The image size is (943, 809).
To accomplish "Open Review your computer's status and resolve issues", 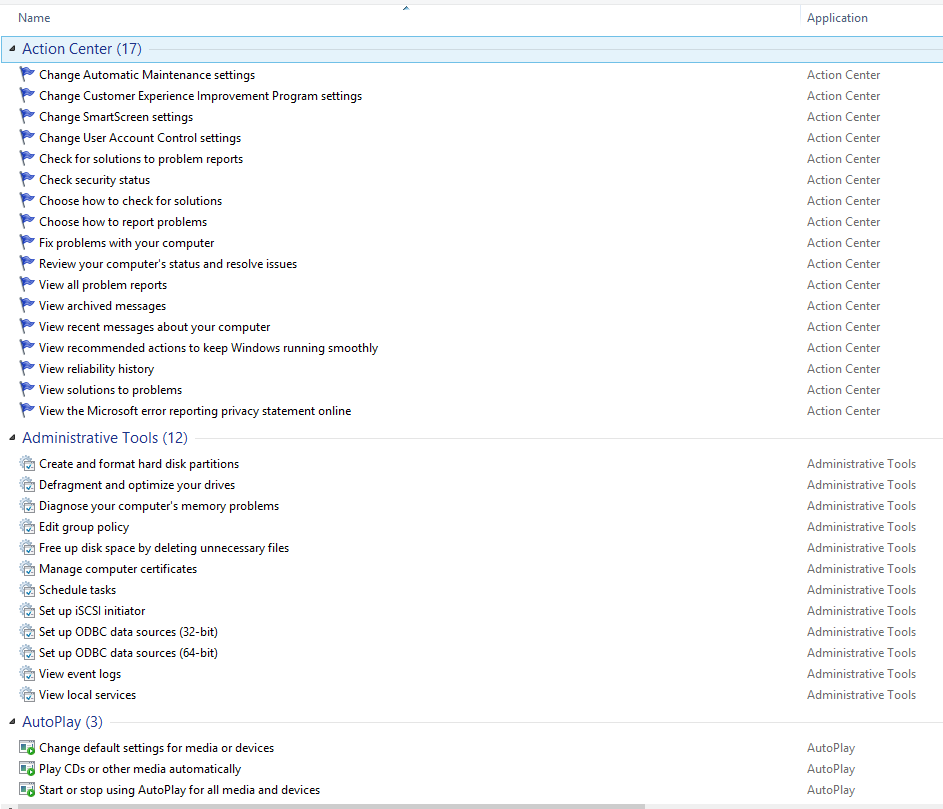I will [x=168, y=264].
